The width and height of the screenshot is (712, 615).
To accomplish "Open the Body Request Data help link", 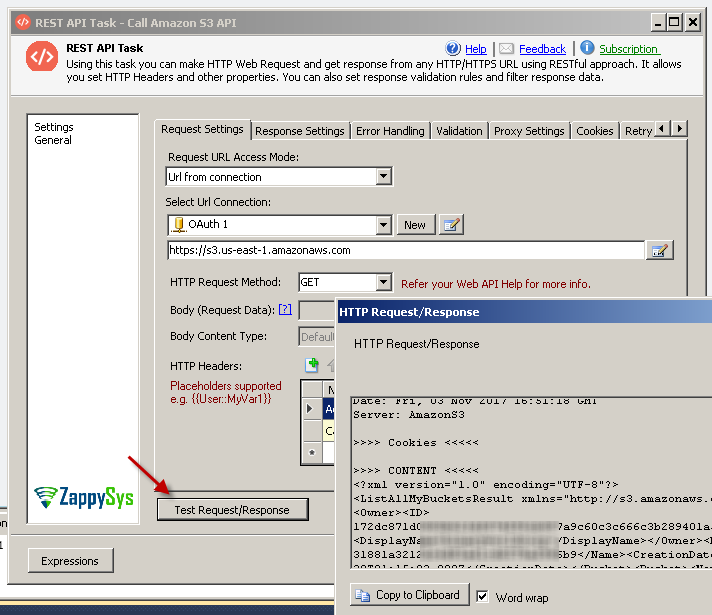I will 285,310.
